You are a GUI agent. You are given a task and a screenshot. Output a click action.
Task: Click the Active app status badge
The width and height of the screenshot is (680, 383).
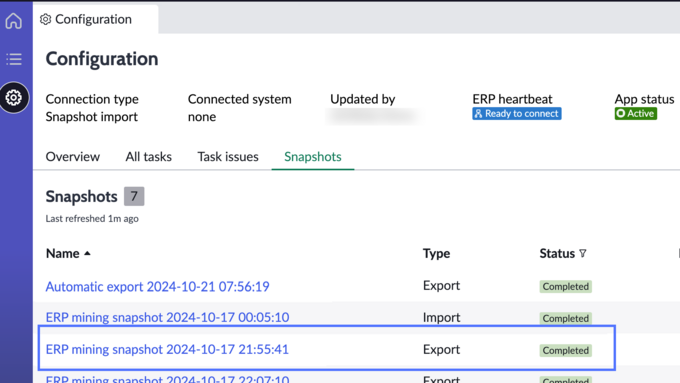(635, 114)
